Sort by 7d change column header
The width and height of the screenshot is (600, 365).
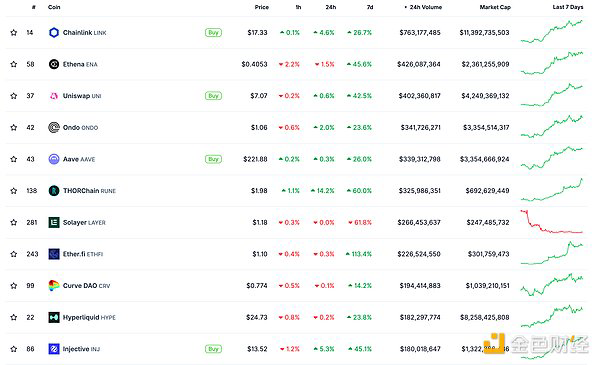point(370,7)
